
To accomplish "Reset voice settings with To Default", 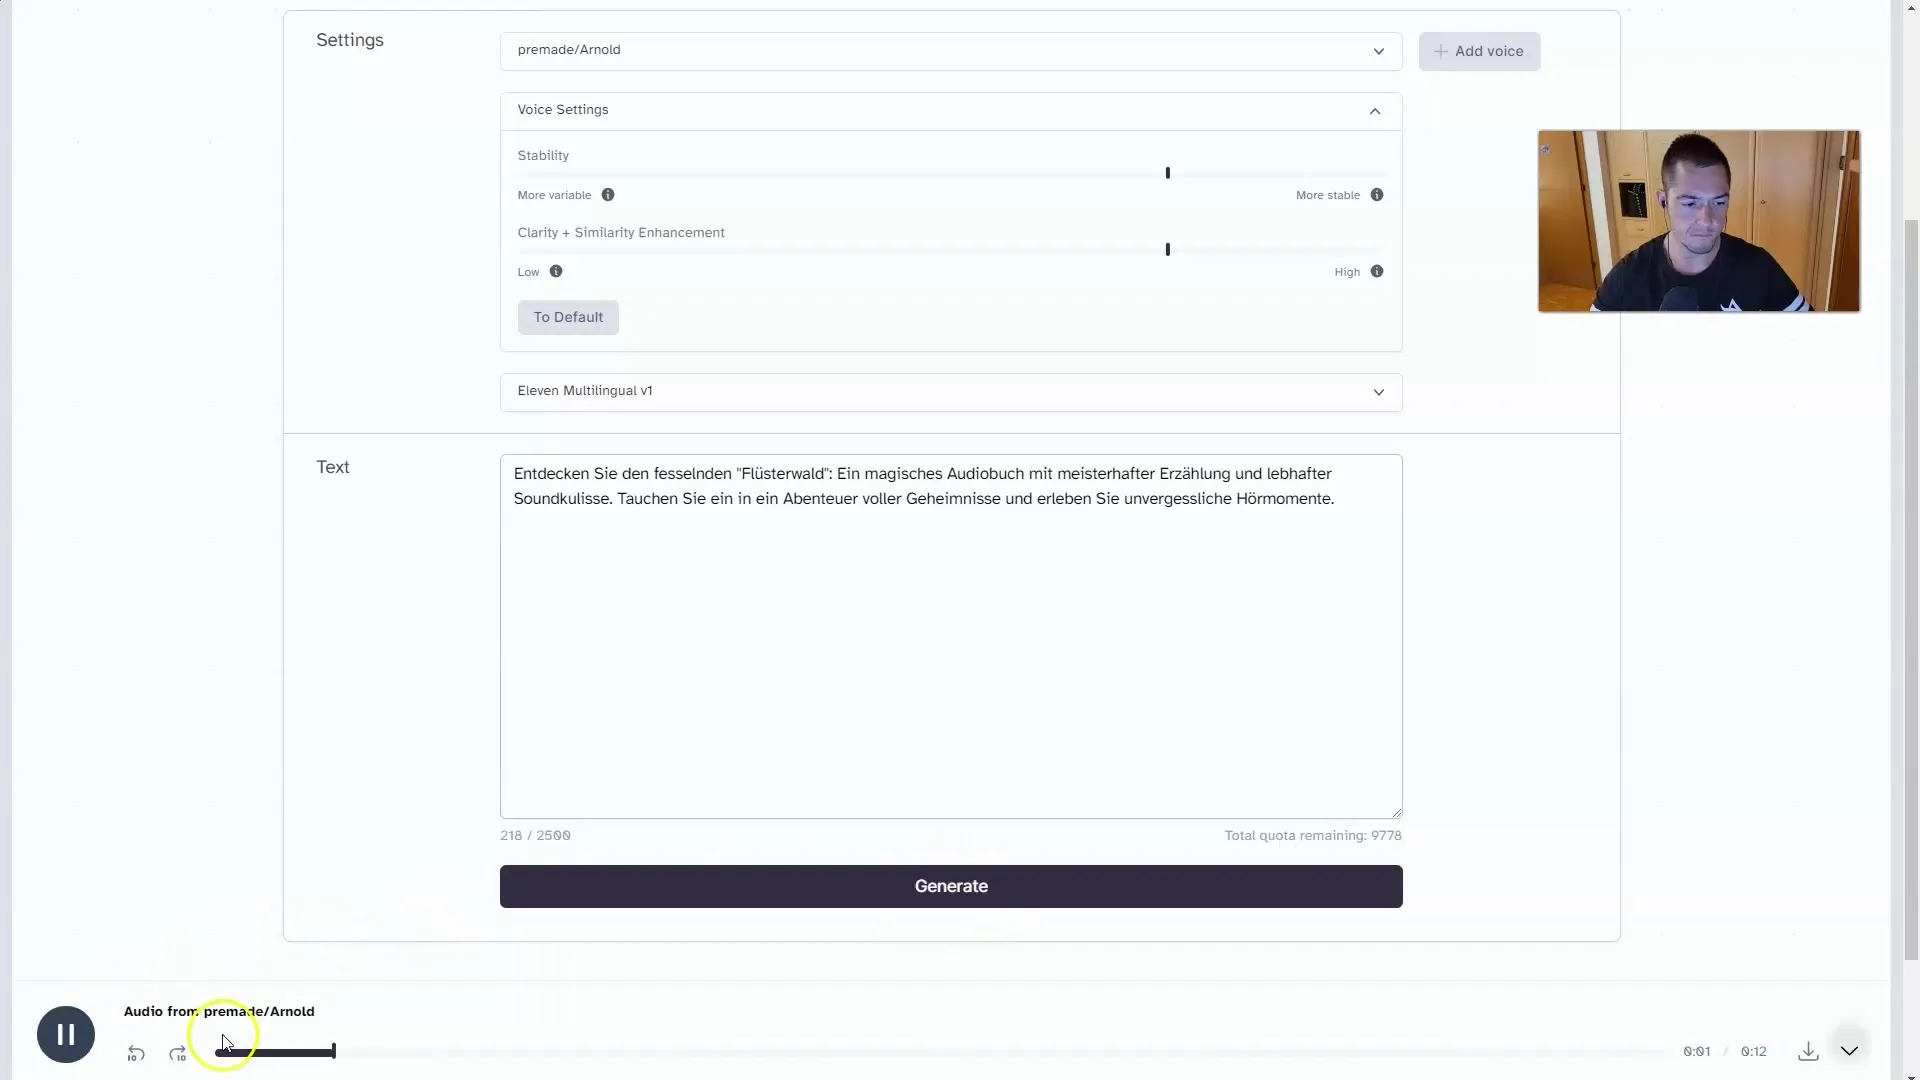I will [x=568, y=317].
